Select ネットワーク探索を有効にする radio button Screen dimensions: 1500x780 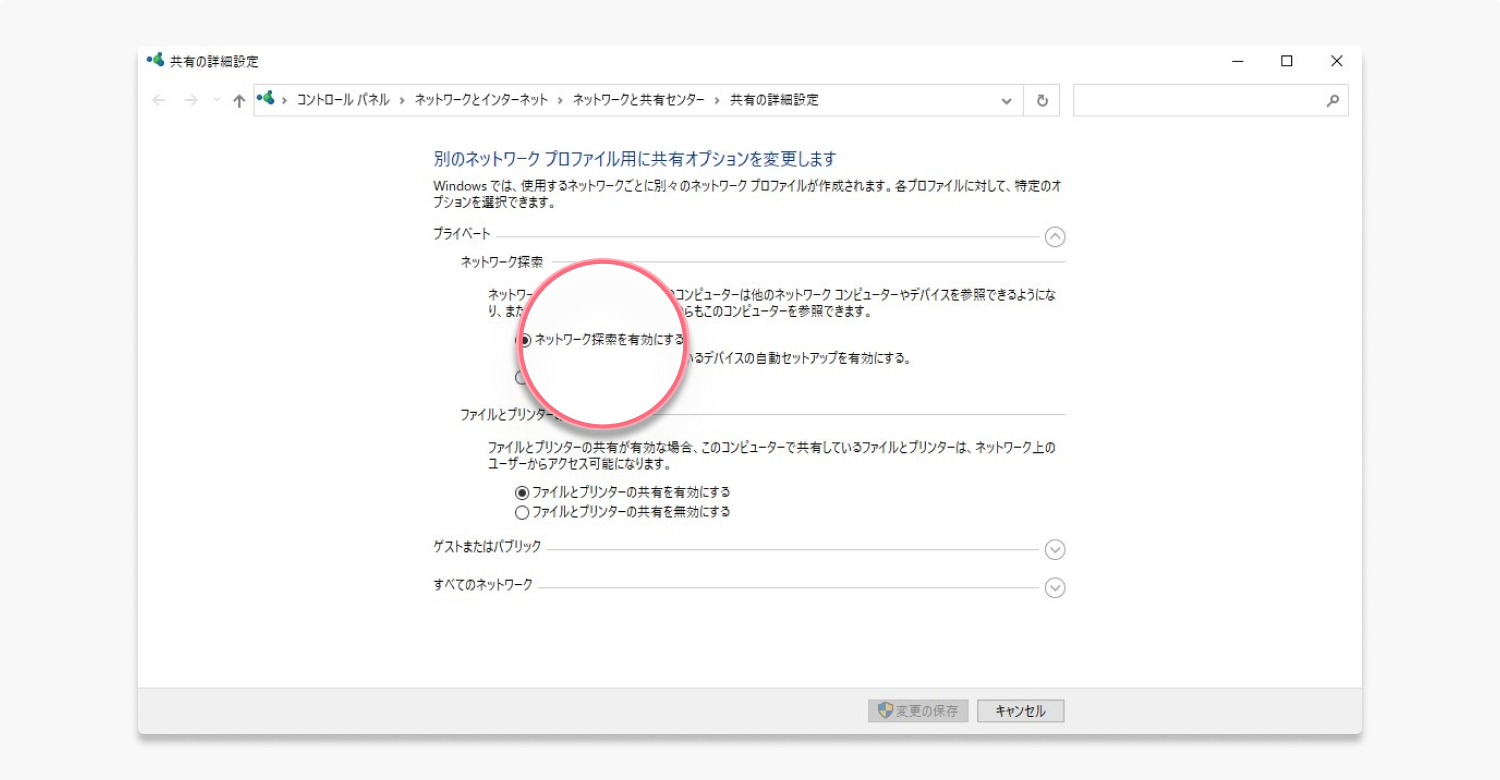pos(524,340)
